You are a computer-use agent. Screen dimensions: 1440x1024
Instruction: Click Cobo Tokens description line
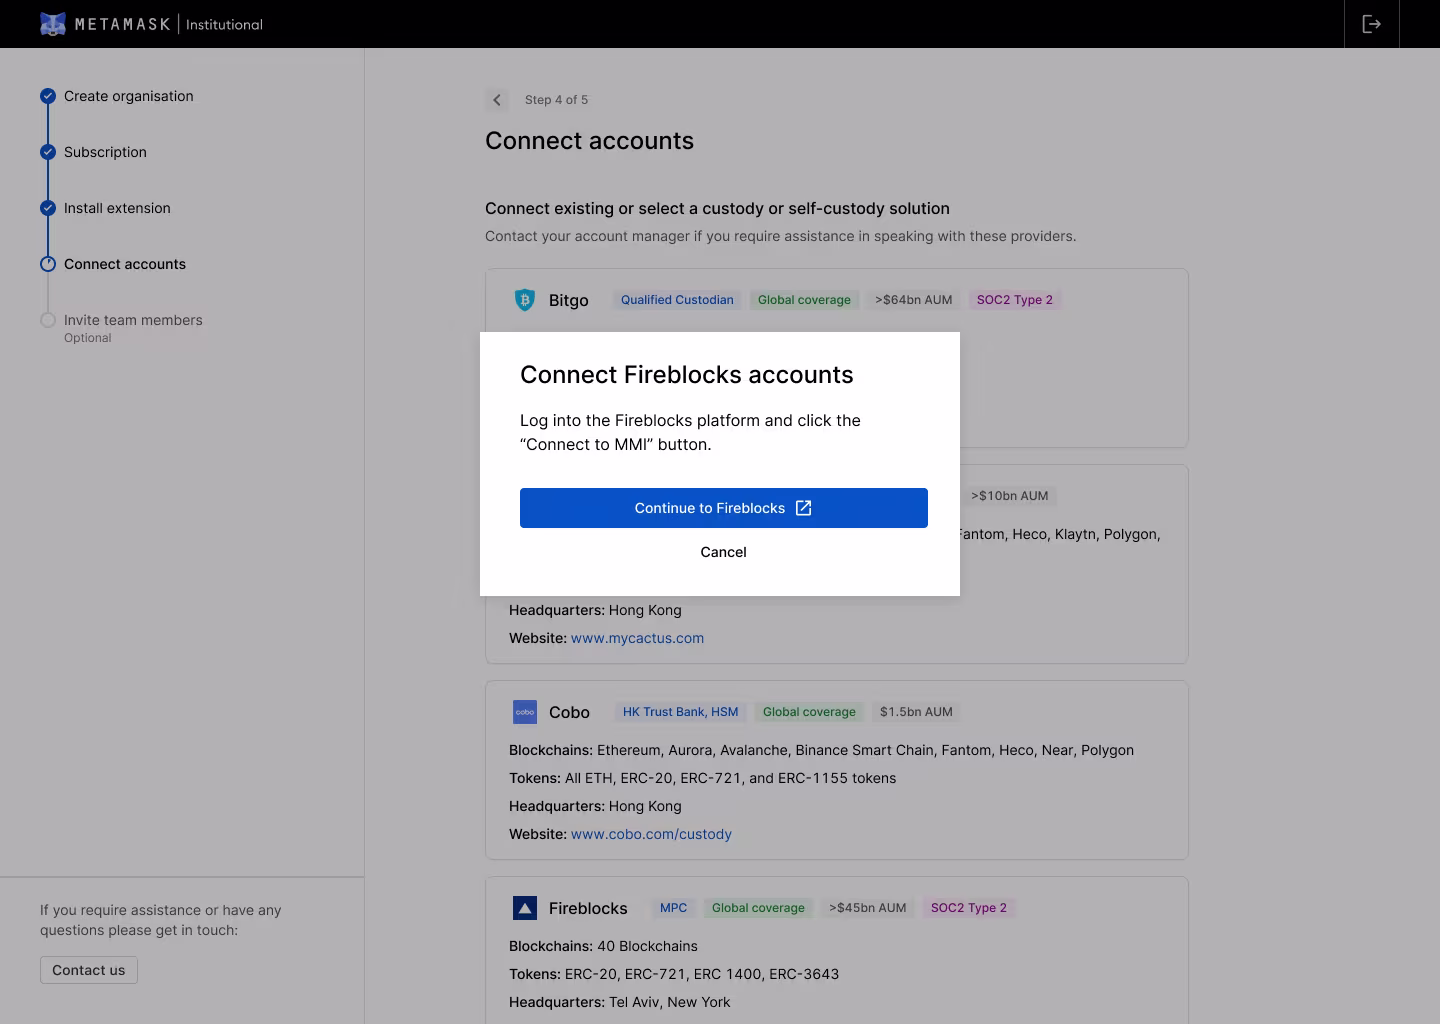pos(702,778)
